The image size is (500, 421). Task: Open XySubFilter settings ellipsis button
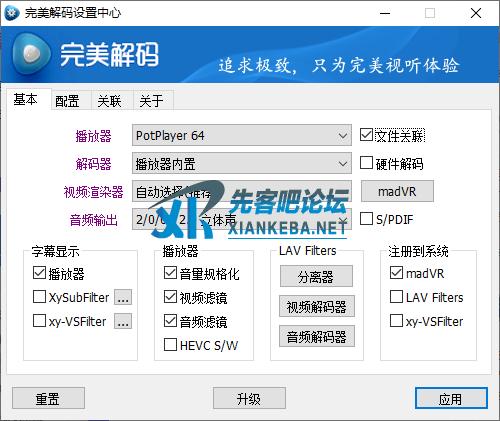[x=123, y=297]
